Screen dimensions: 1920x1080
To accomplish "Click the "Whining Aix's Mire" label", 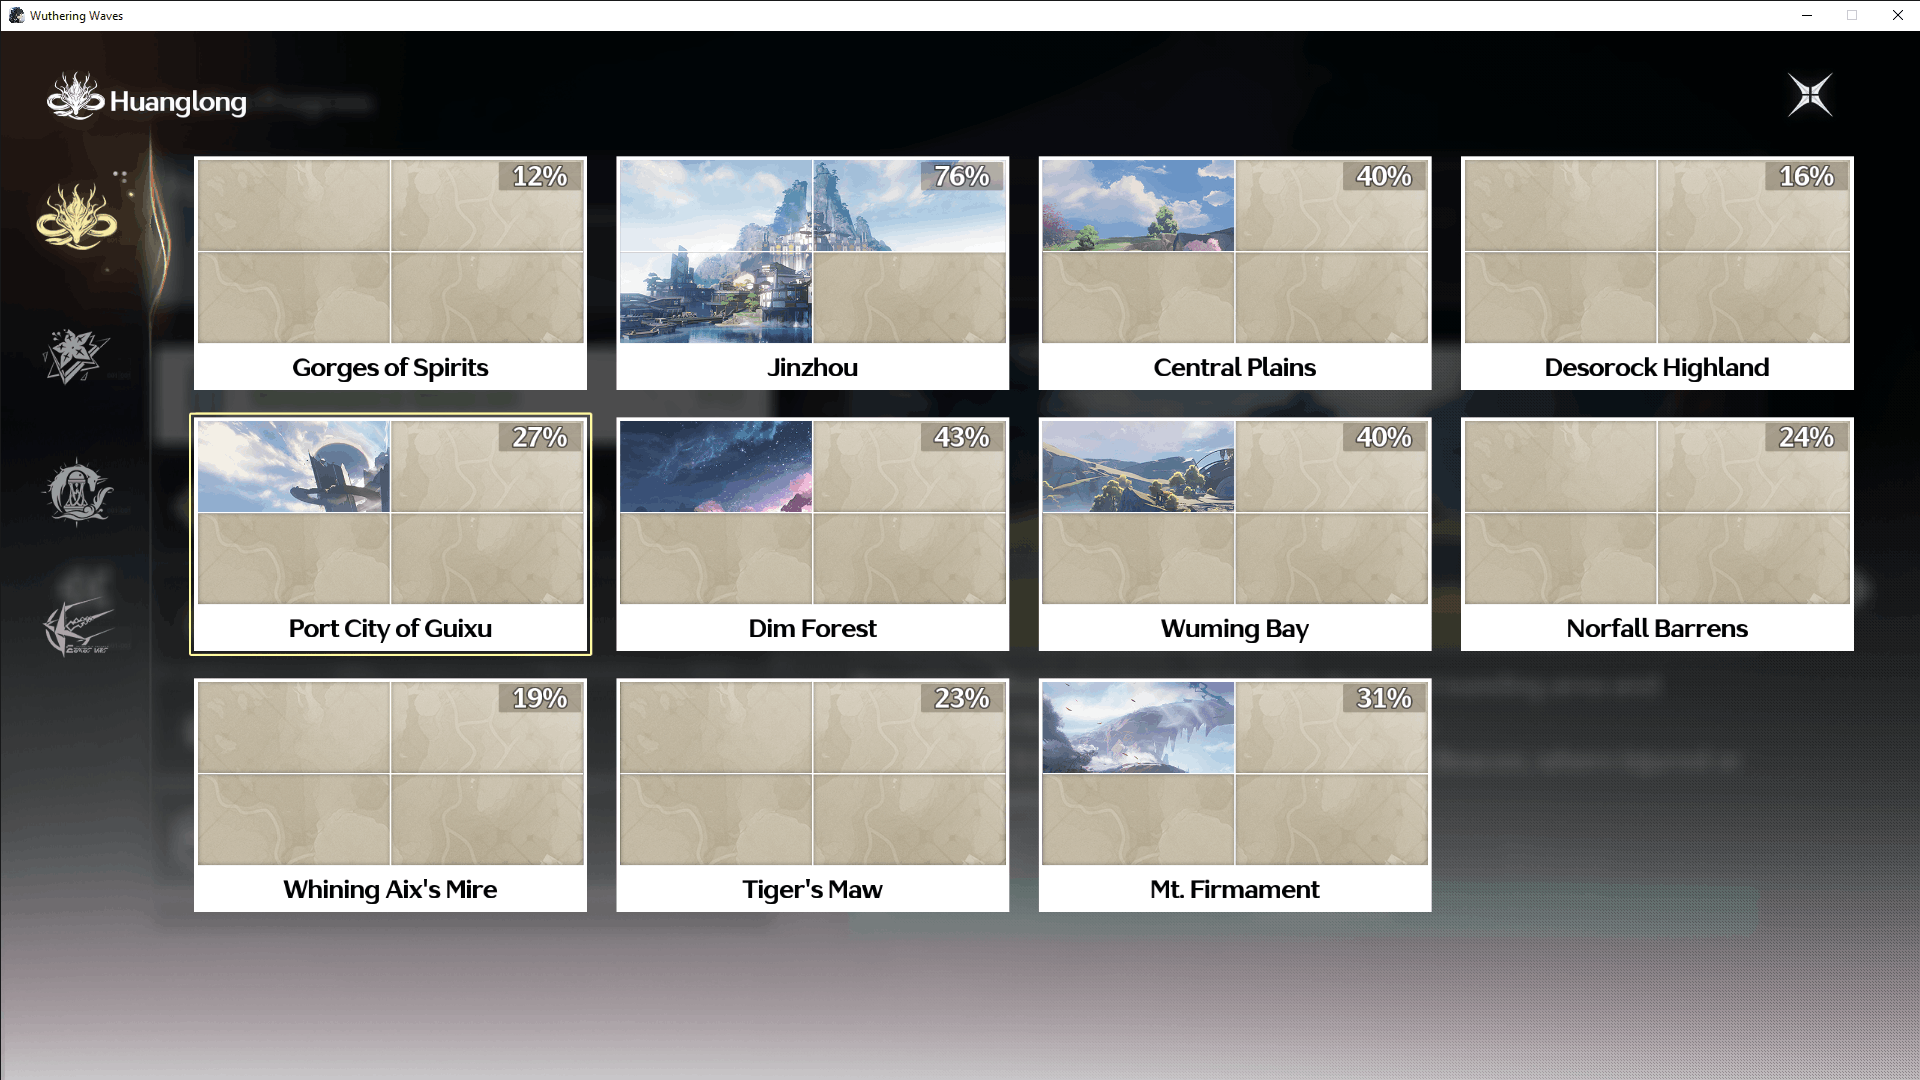I will pyautogui.click(x=390, y=890).
